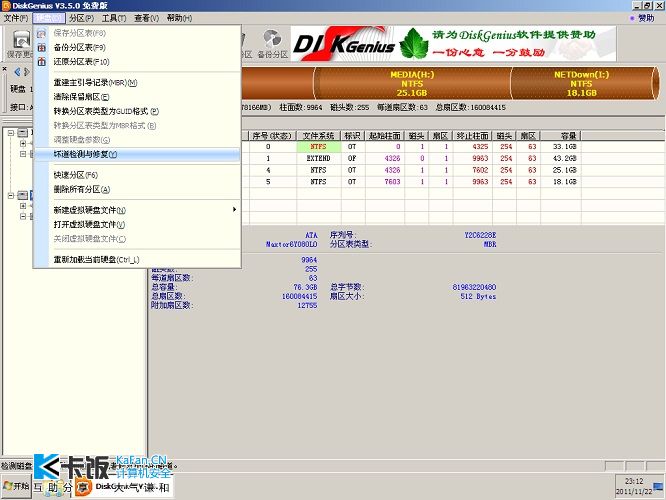Open the 帮助(H) menu
Viewport: 666px width, 500px height.
click(179, 18)
